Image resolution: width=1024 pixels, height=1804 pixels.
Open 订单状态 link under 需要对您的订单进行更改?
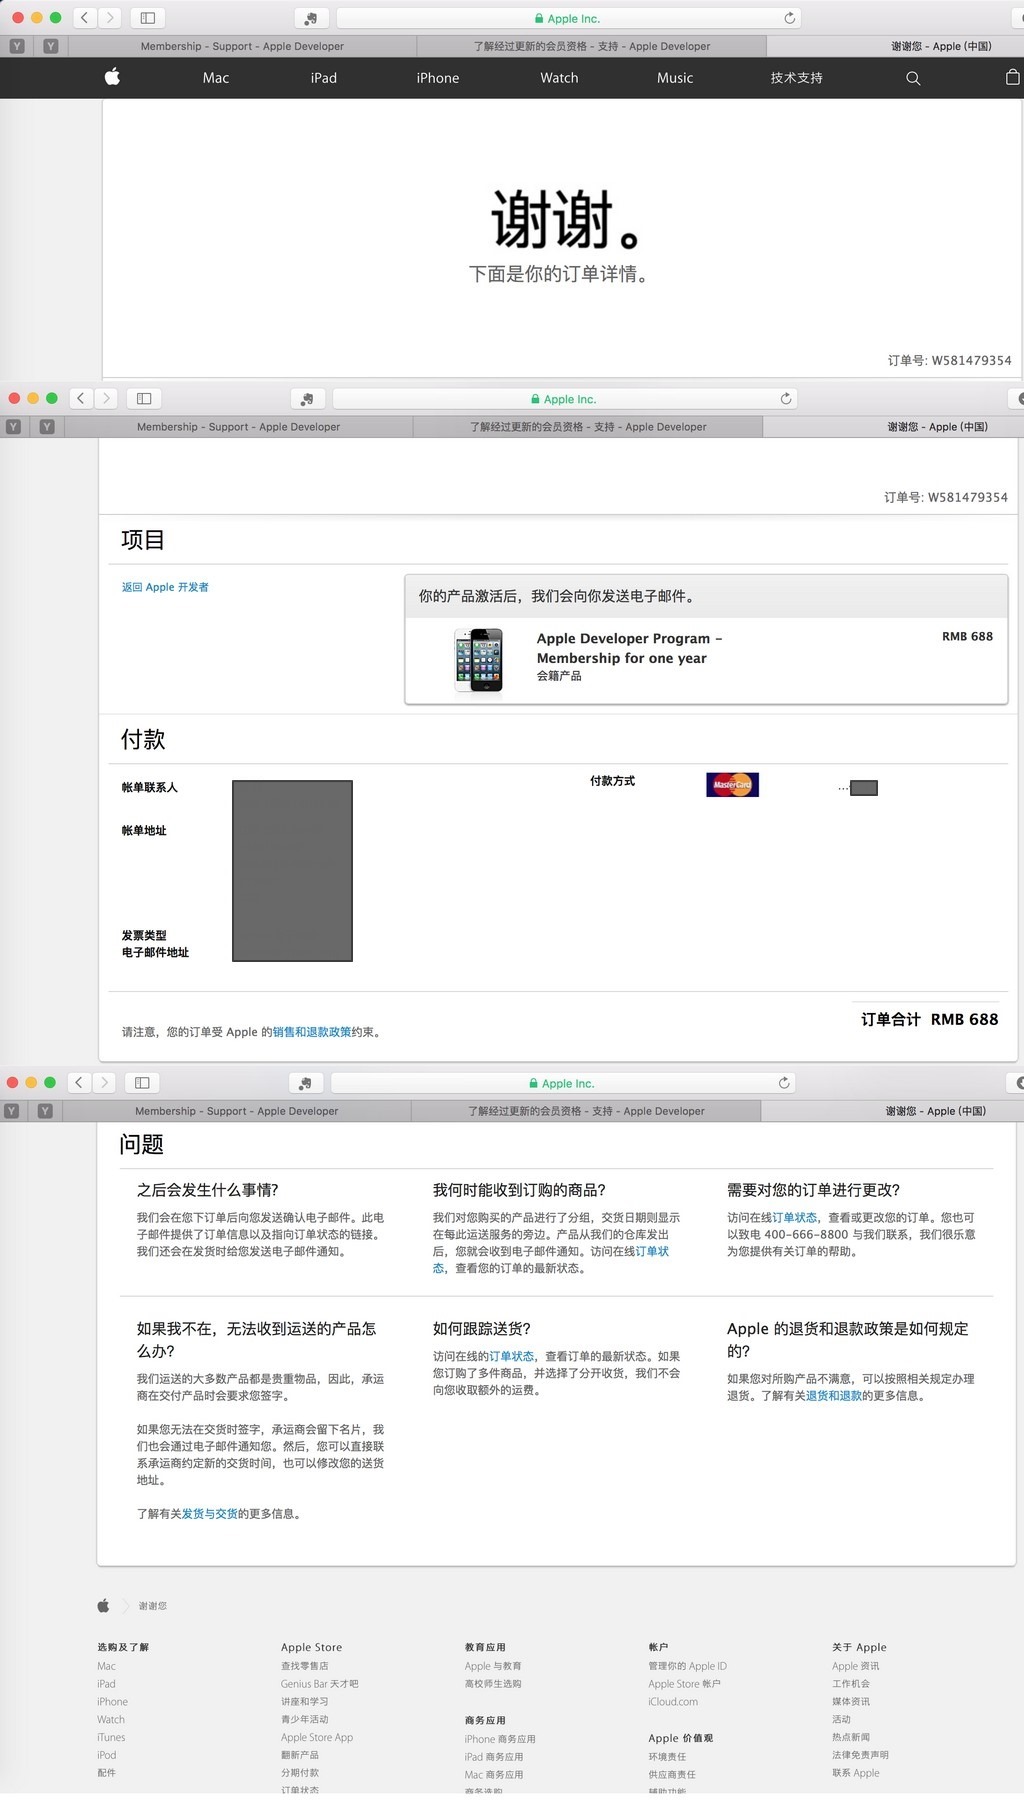click(795, 1217)
